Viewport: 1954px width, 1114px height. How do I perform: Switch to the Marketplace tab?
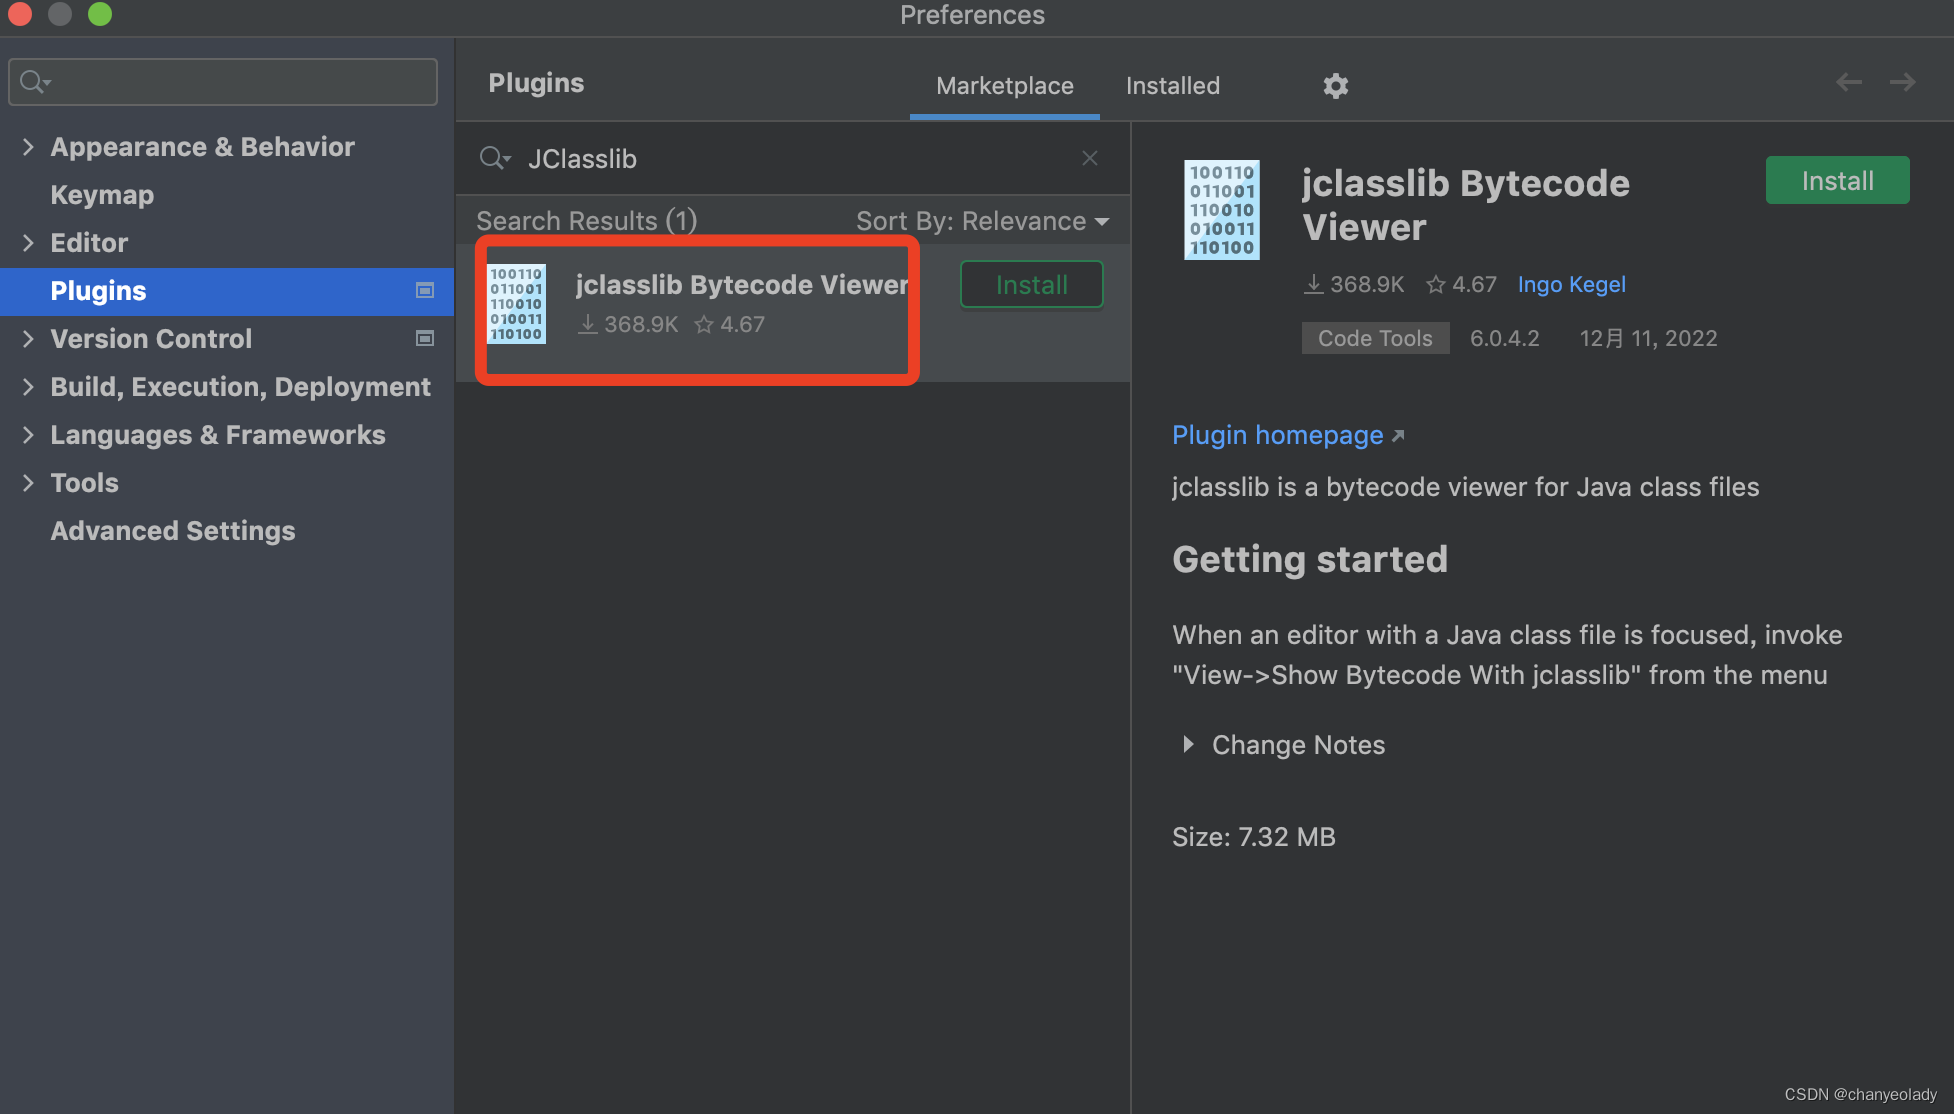click(1004, 86)
